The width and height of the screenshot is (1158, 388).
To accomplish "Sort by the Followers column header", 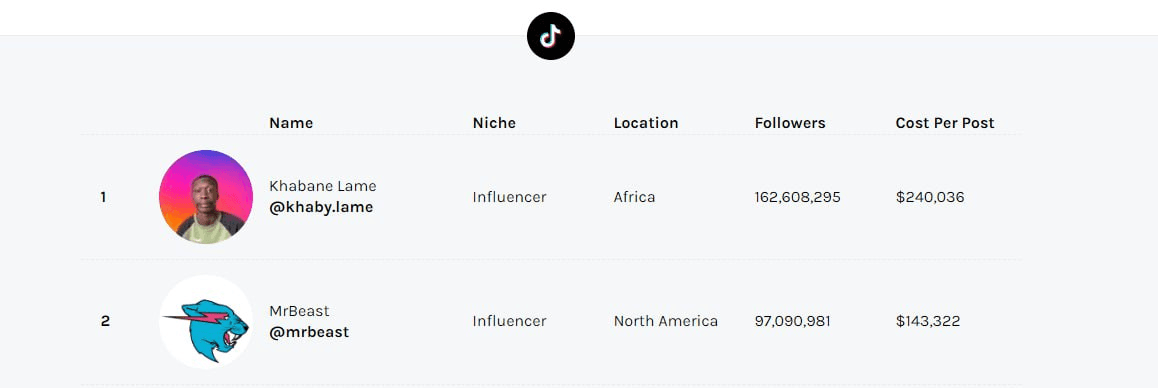I will [x=790, y=123].
